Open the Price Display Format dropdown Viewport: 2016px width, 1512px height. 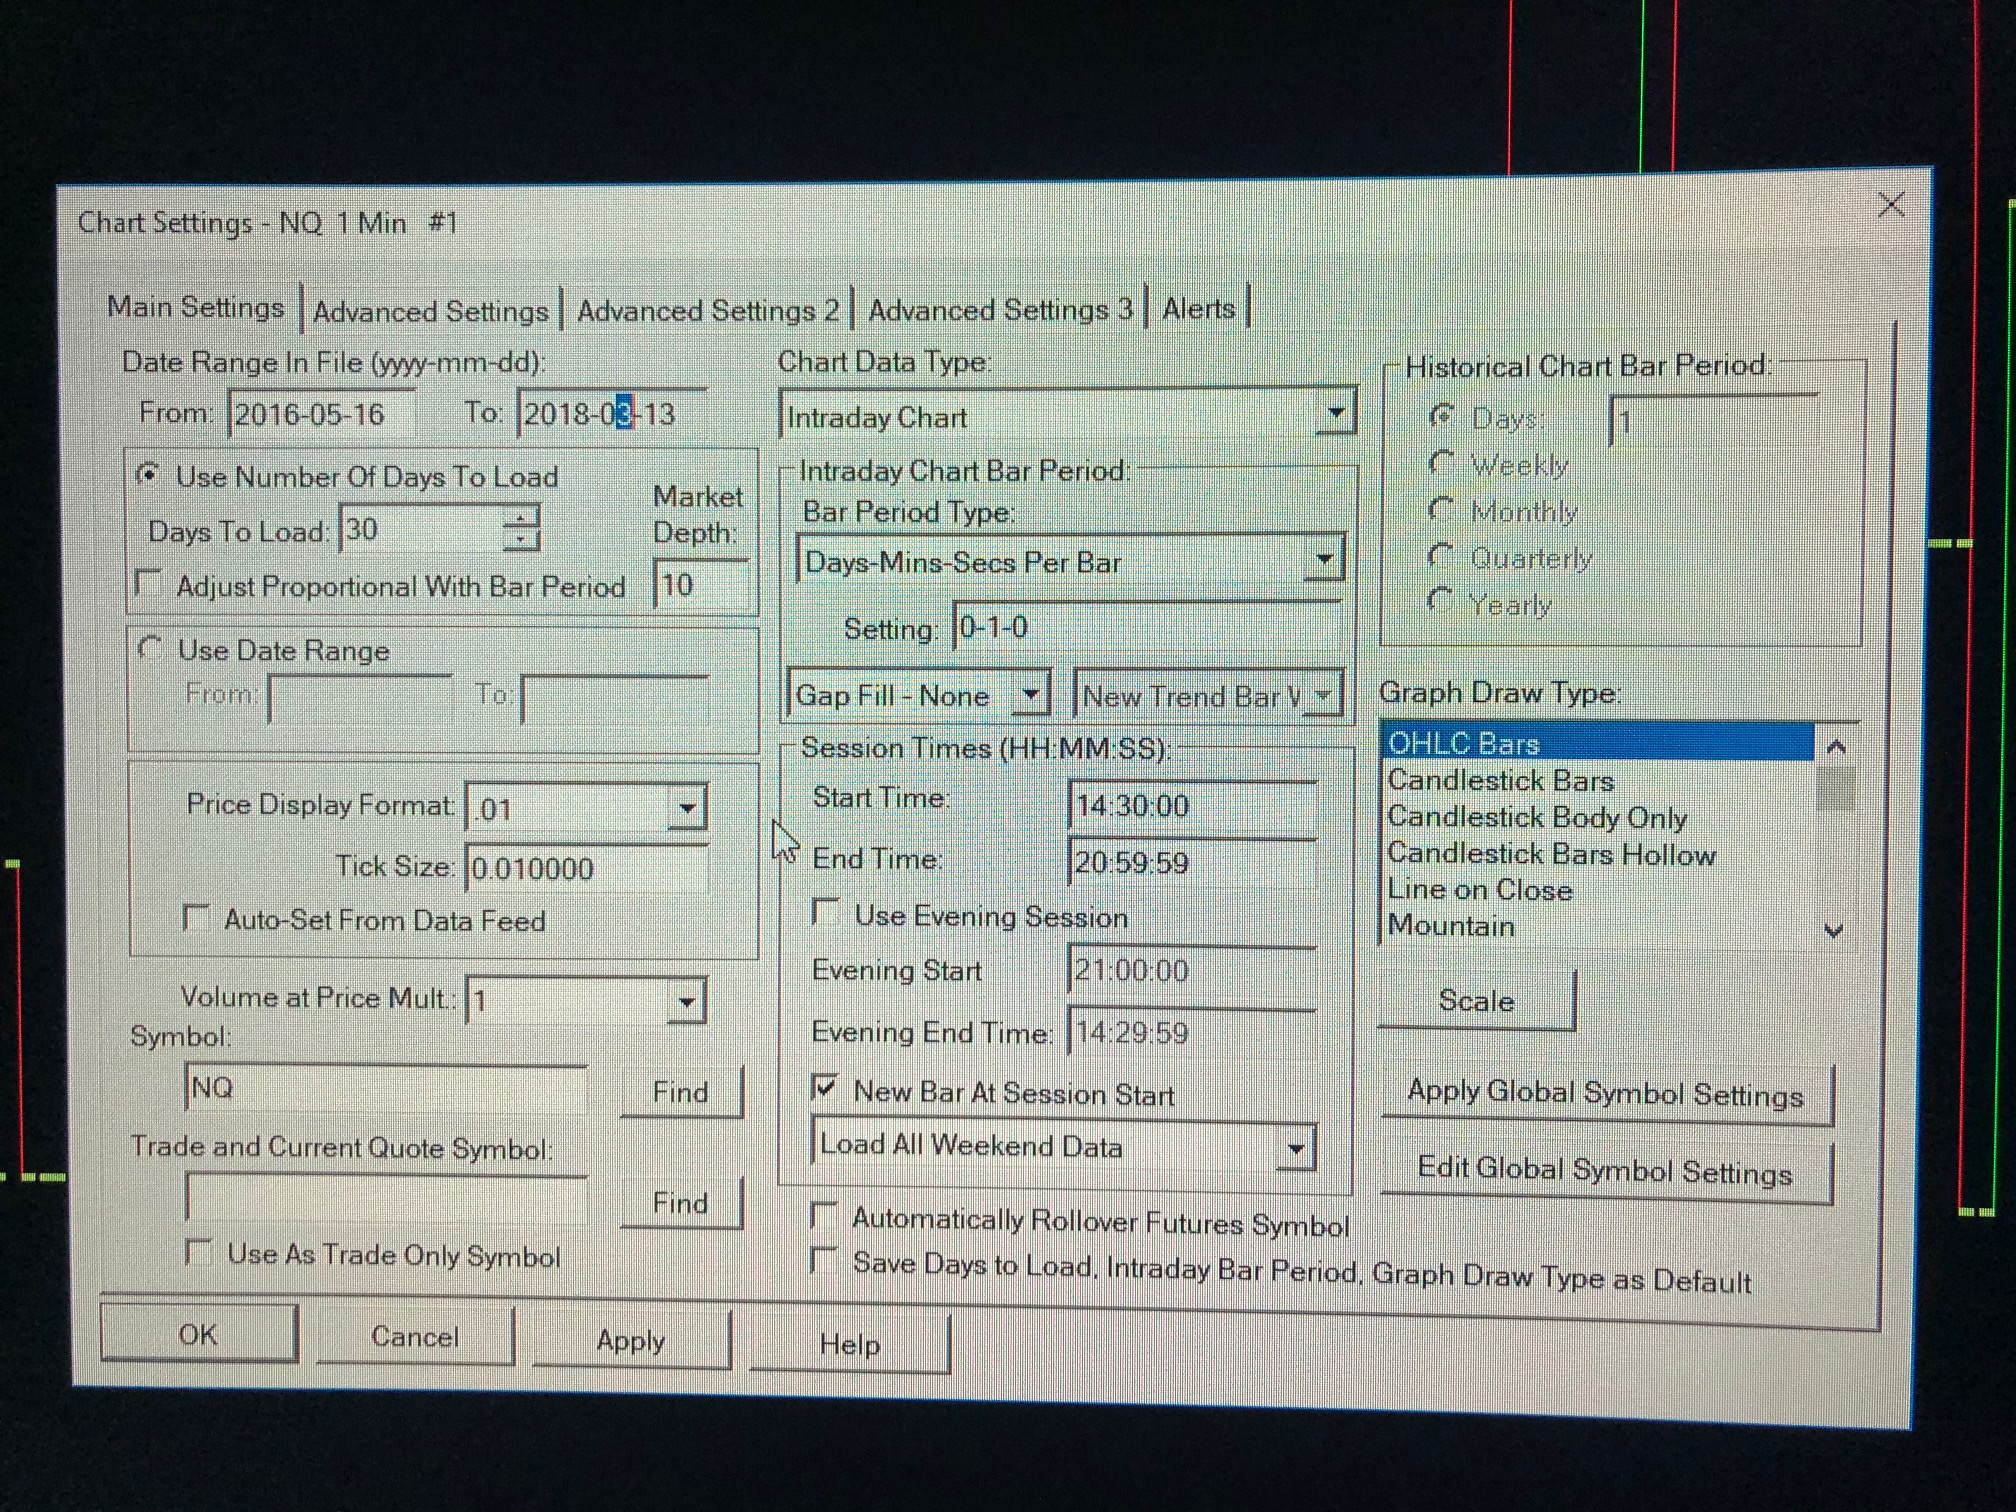click(687, 807)
